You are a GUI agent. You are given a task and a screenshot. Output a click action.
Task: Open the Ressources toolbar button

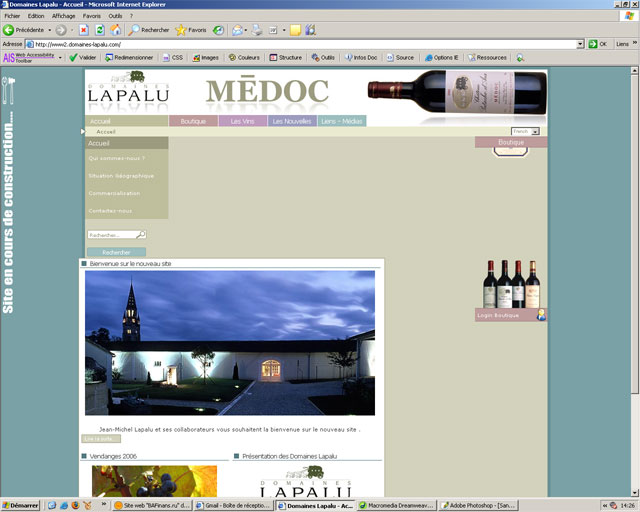pyautogui.click(x=487, y=58)
